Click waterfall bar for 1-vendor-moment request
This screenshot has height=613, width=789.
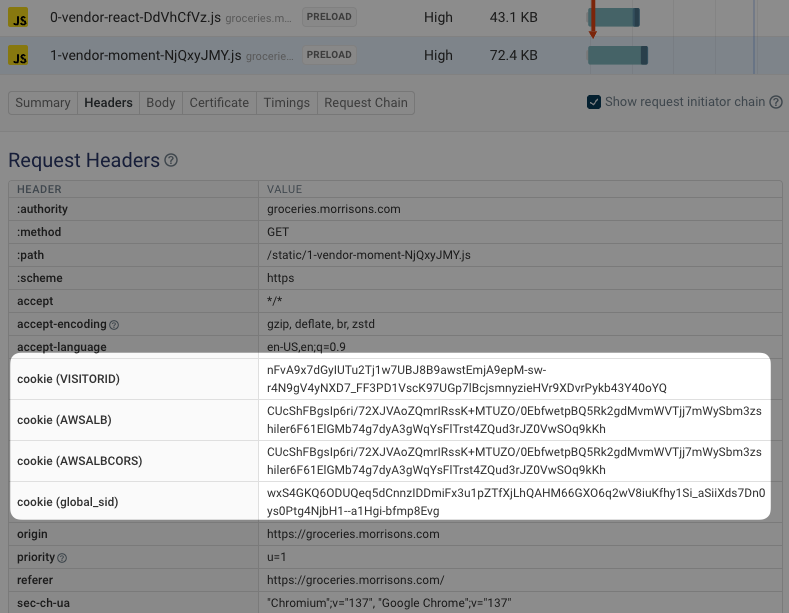click(617, 55)
